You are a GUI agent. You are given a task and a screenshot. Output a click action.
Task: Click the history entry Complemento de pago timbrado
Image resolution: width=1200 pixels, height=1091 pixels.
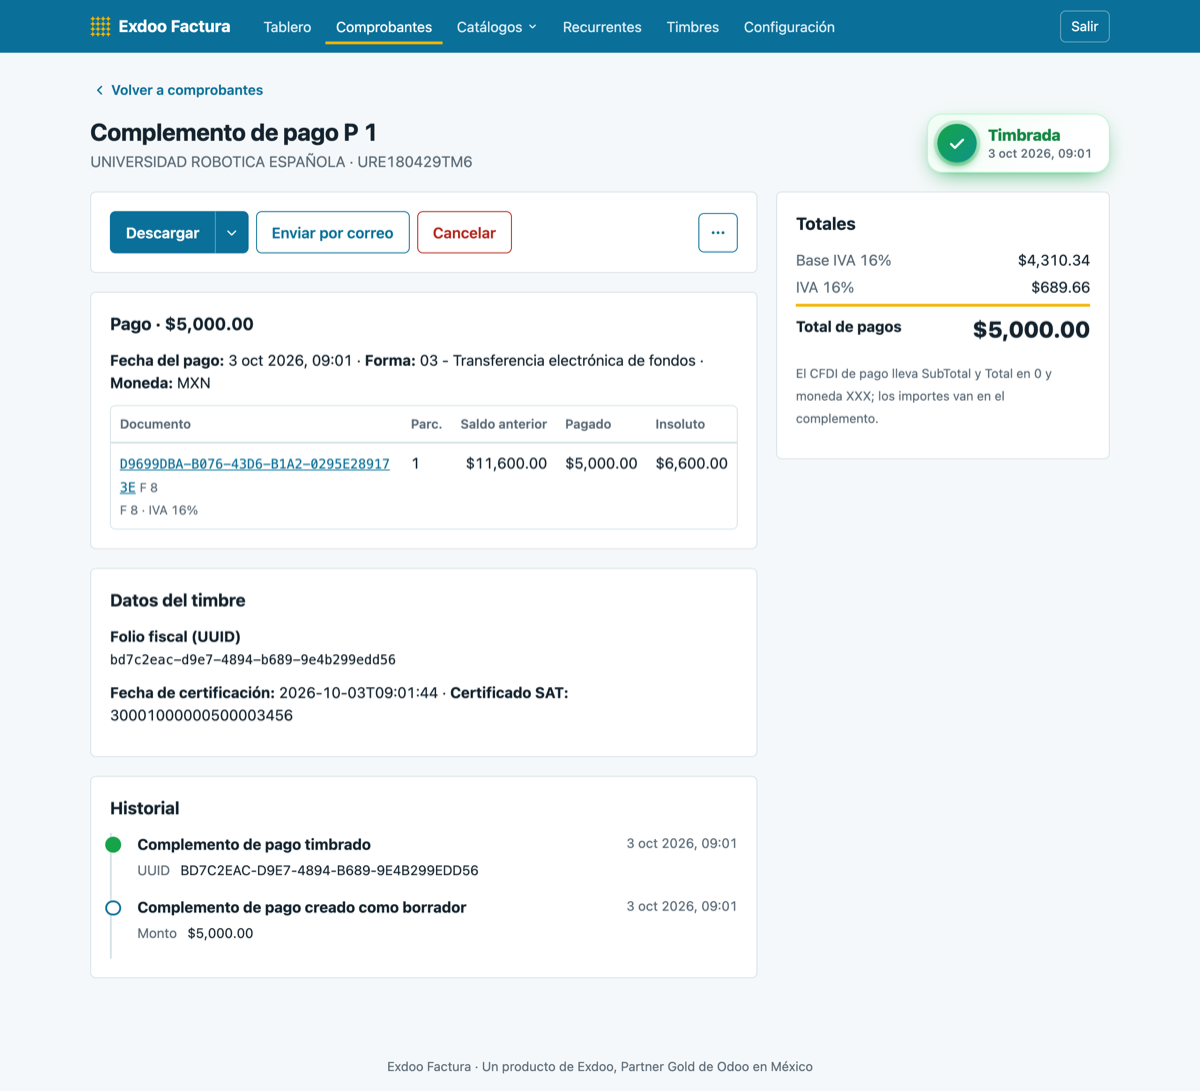click(254, 845)
